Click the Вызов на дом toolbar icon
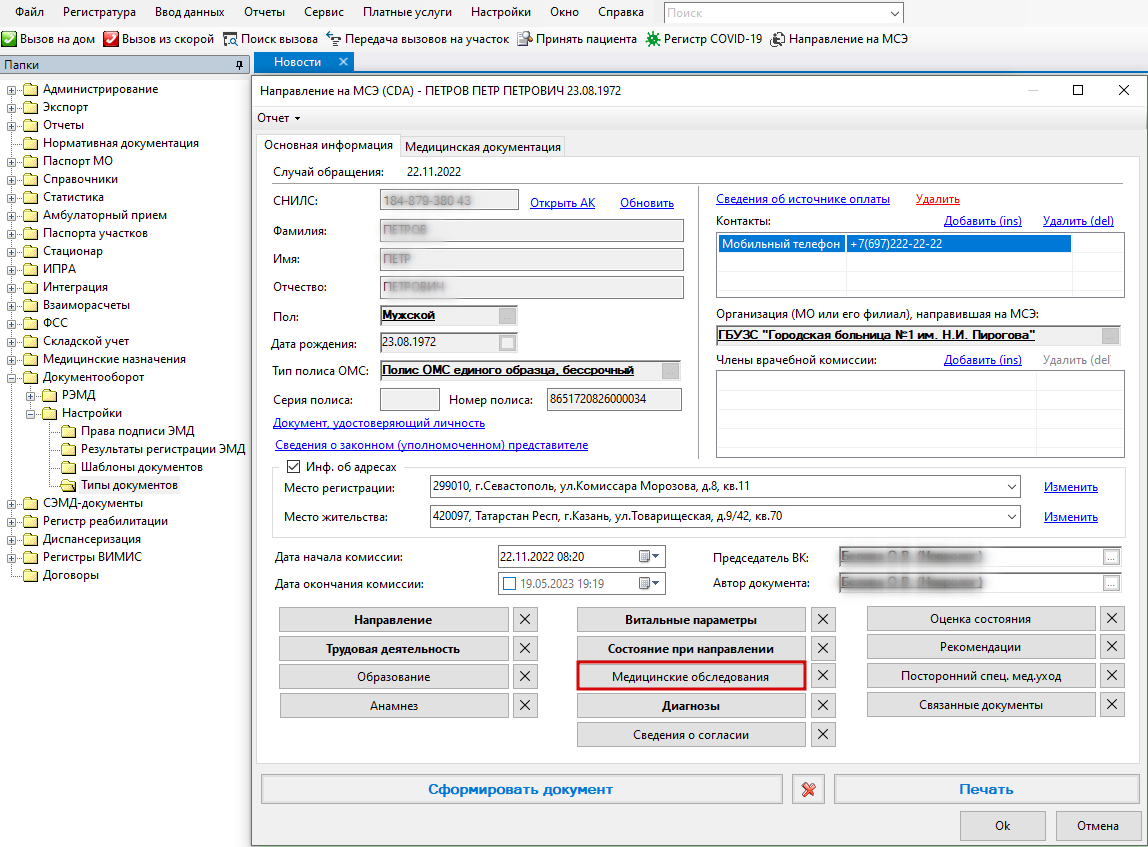 10,39
